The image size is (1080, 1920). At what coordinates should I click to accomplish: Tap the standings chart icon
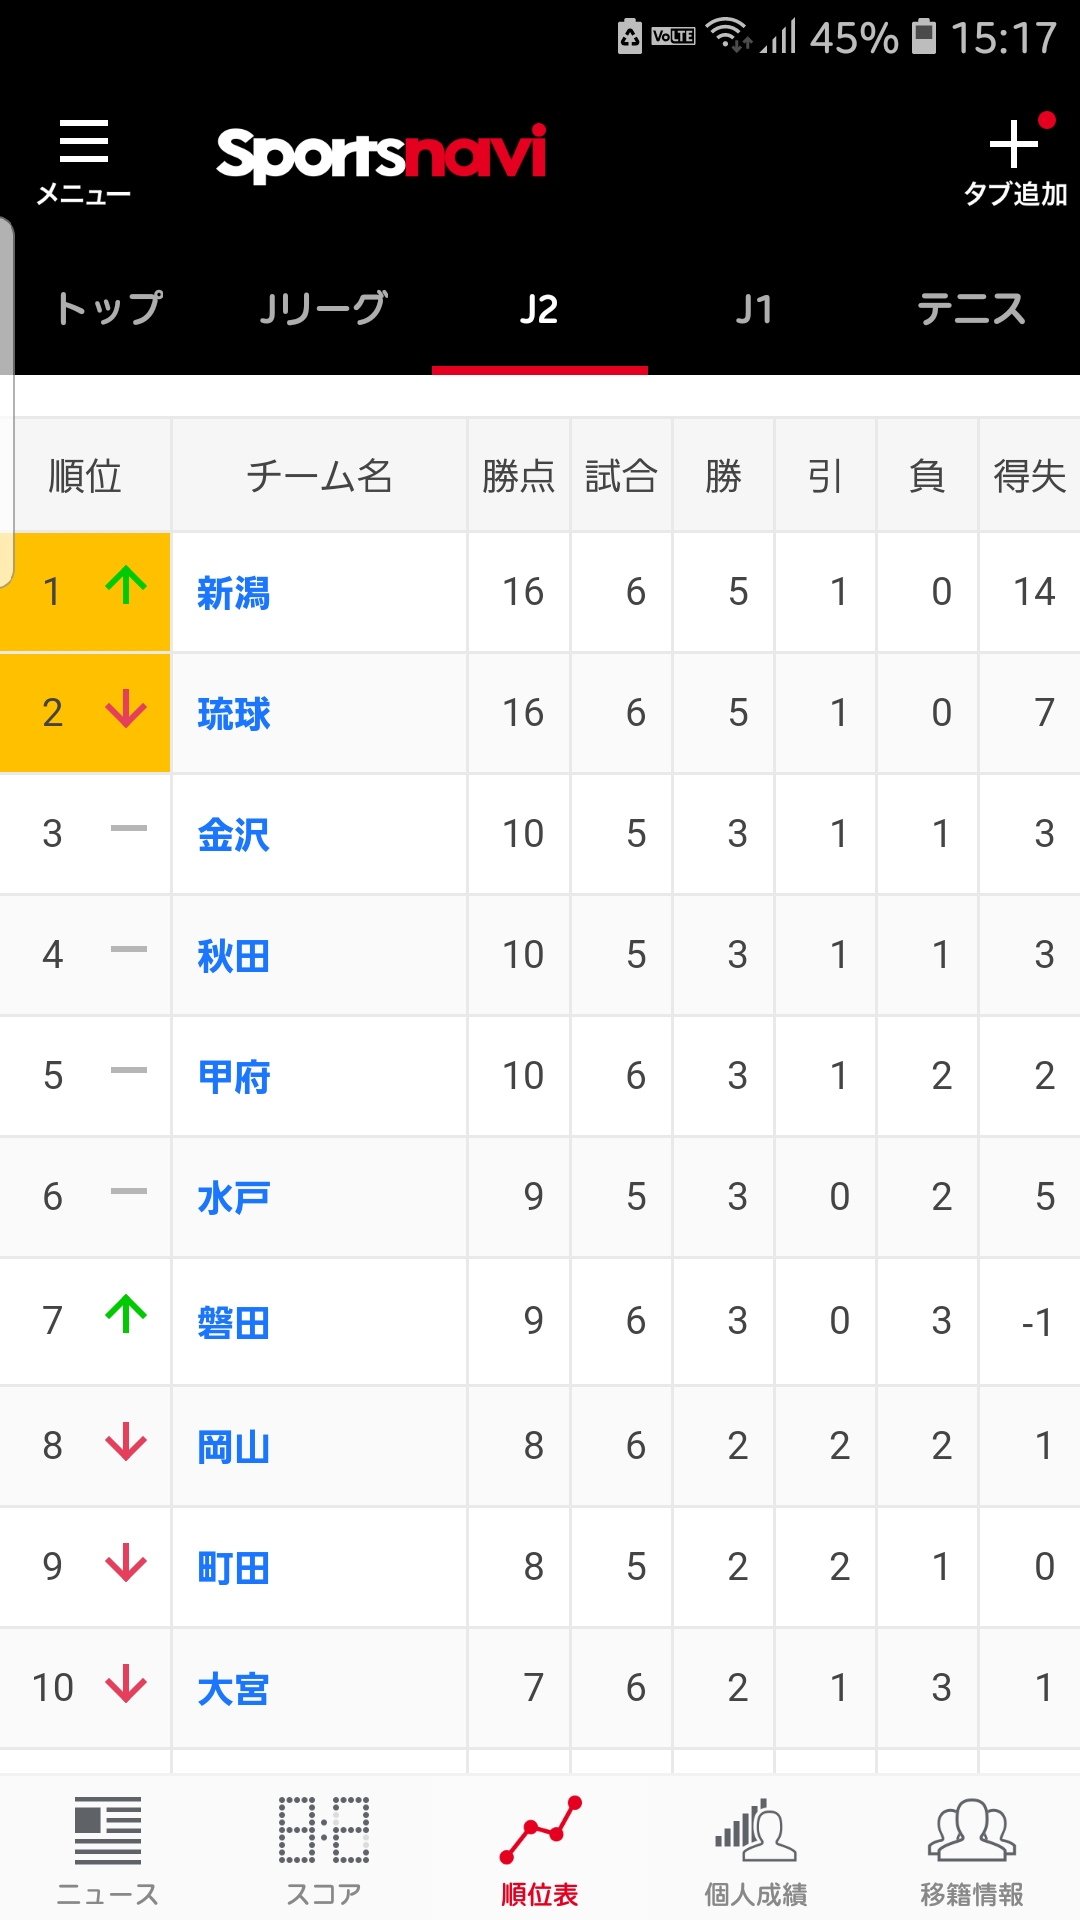pyautogui.click(x=540, y=1831)
